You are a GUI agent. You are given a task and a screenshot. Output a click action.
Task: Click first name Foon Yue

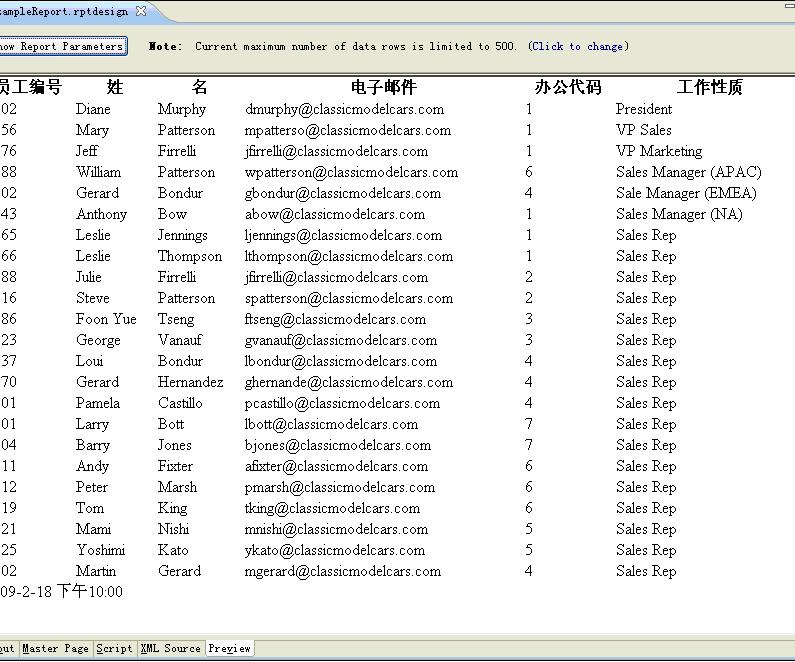pos(106,319)
